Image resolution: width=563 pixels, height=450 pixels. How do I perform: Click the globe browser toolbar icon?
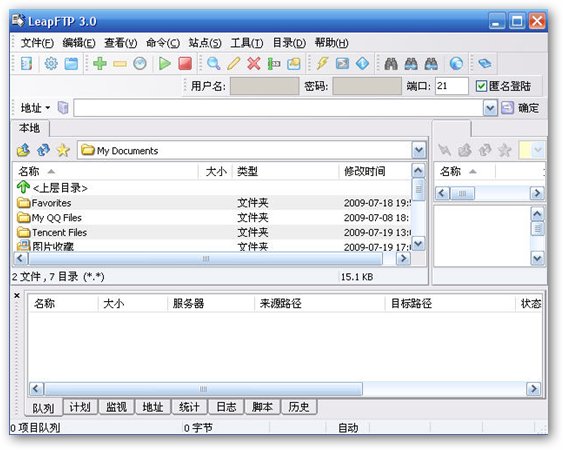pyautogui.click(x=456, y=64)
